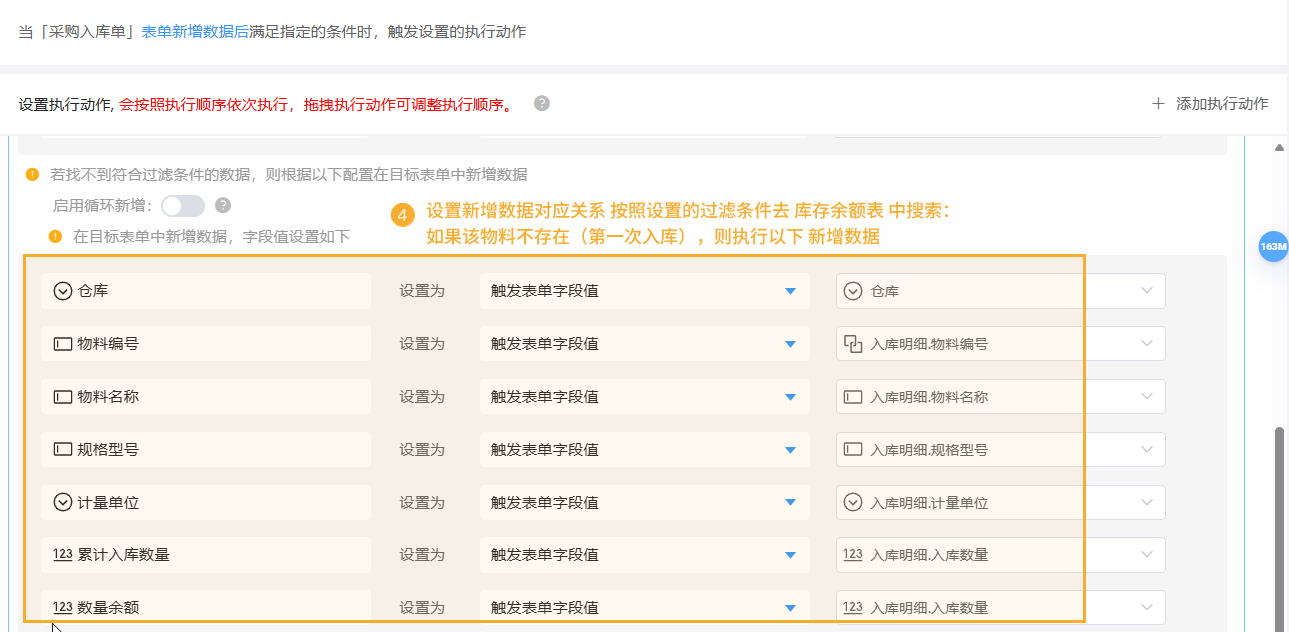Screen dimensions: 1289x632
Task: Enable the 启用循环新增 toggle switch
Action: tap(183, 205)
